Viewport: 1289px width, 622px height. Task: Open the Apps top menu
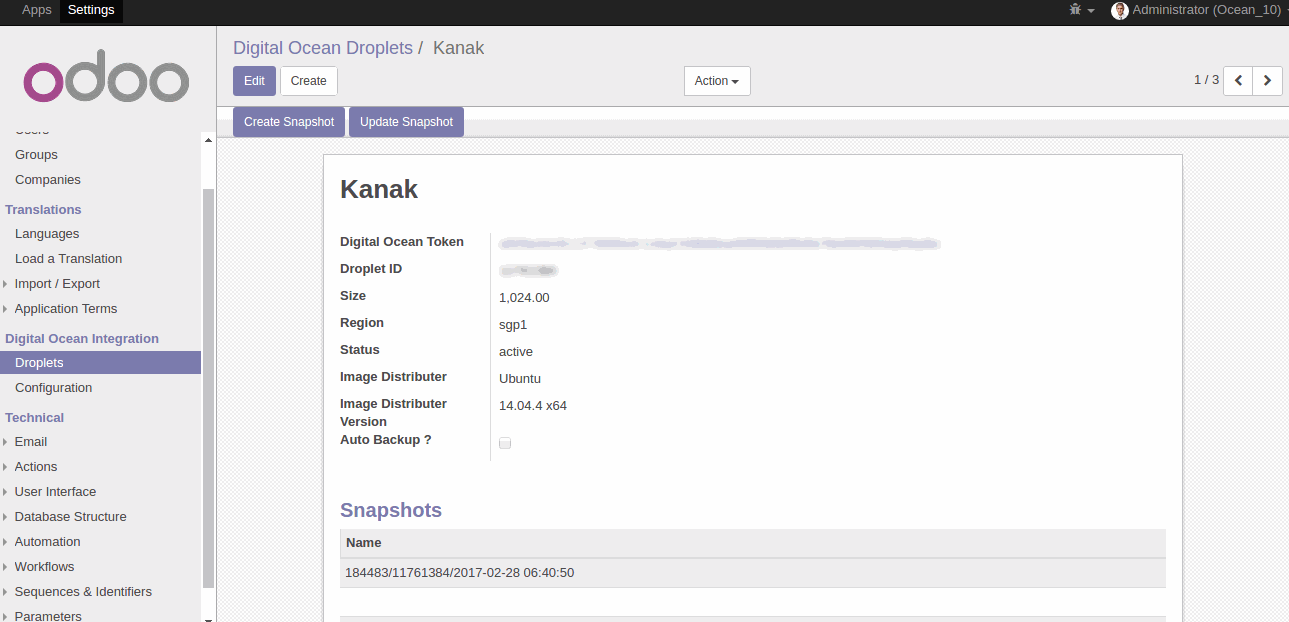pyautogui.click(x=37, y=10)
